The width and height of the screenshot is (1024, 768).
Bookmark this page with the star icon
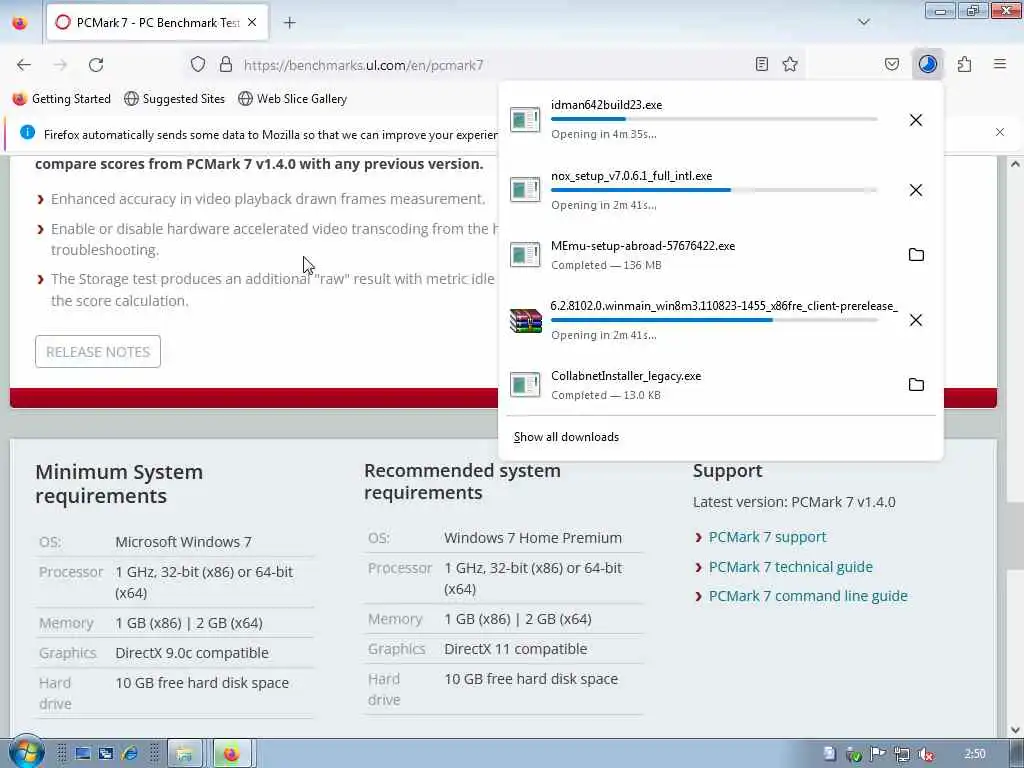(x=790, y=64)
